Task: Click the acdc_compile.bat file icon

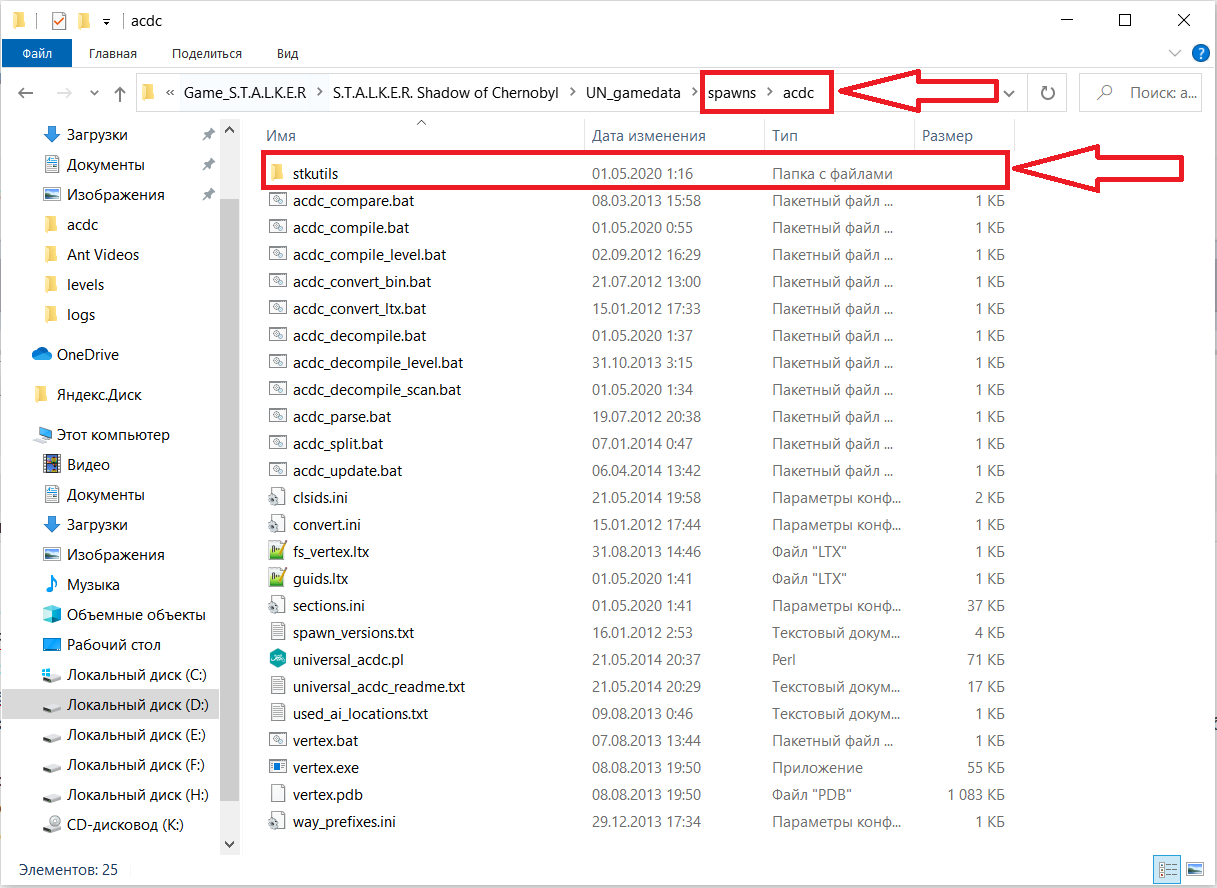Action: point(278,228)
